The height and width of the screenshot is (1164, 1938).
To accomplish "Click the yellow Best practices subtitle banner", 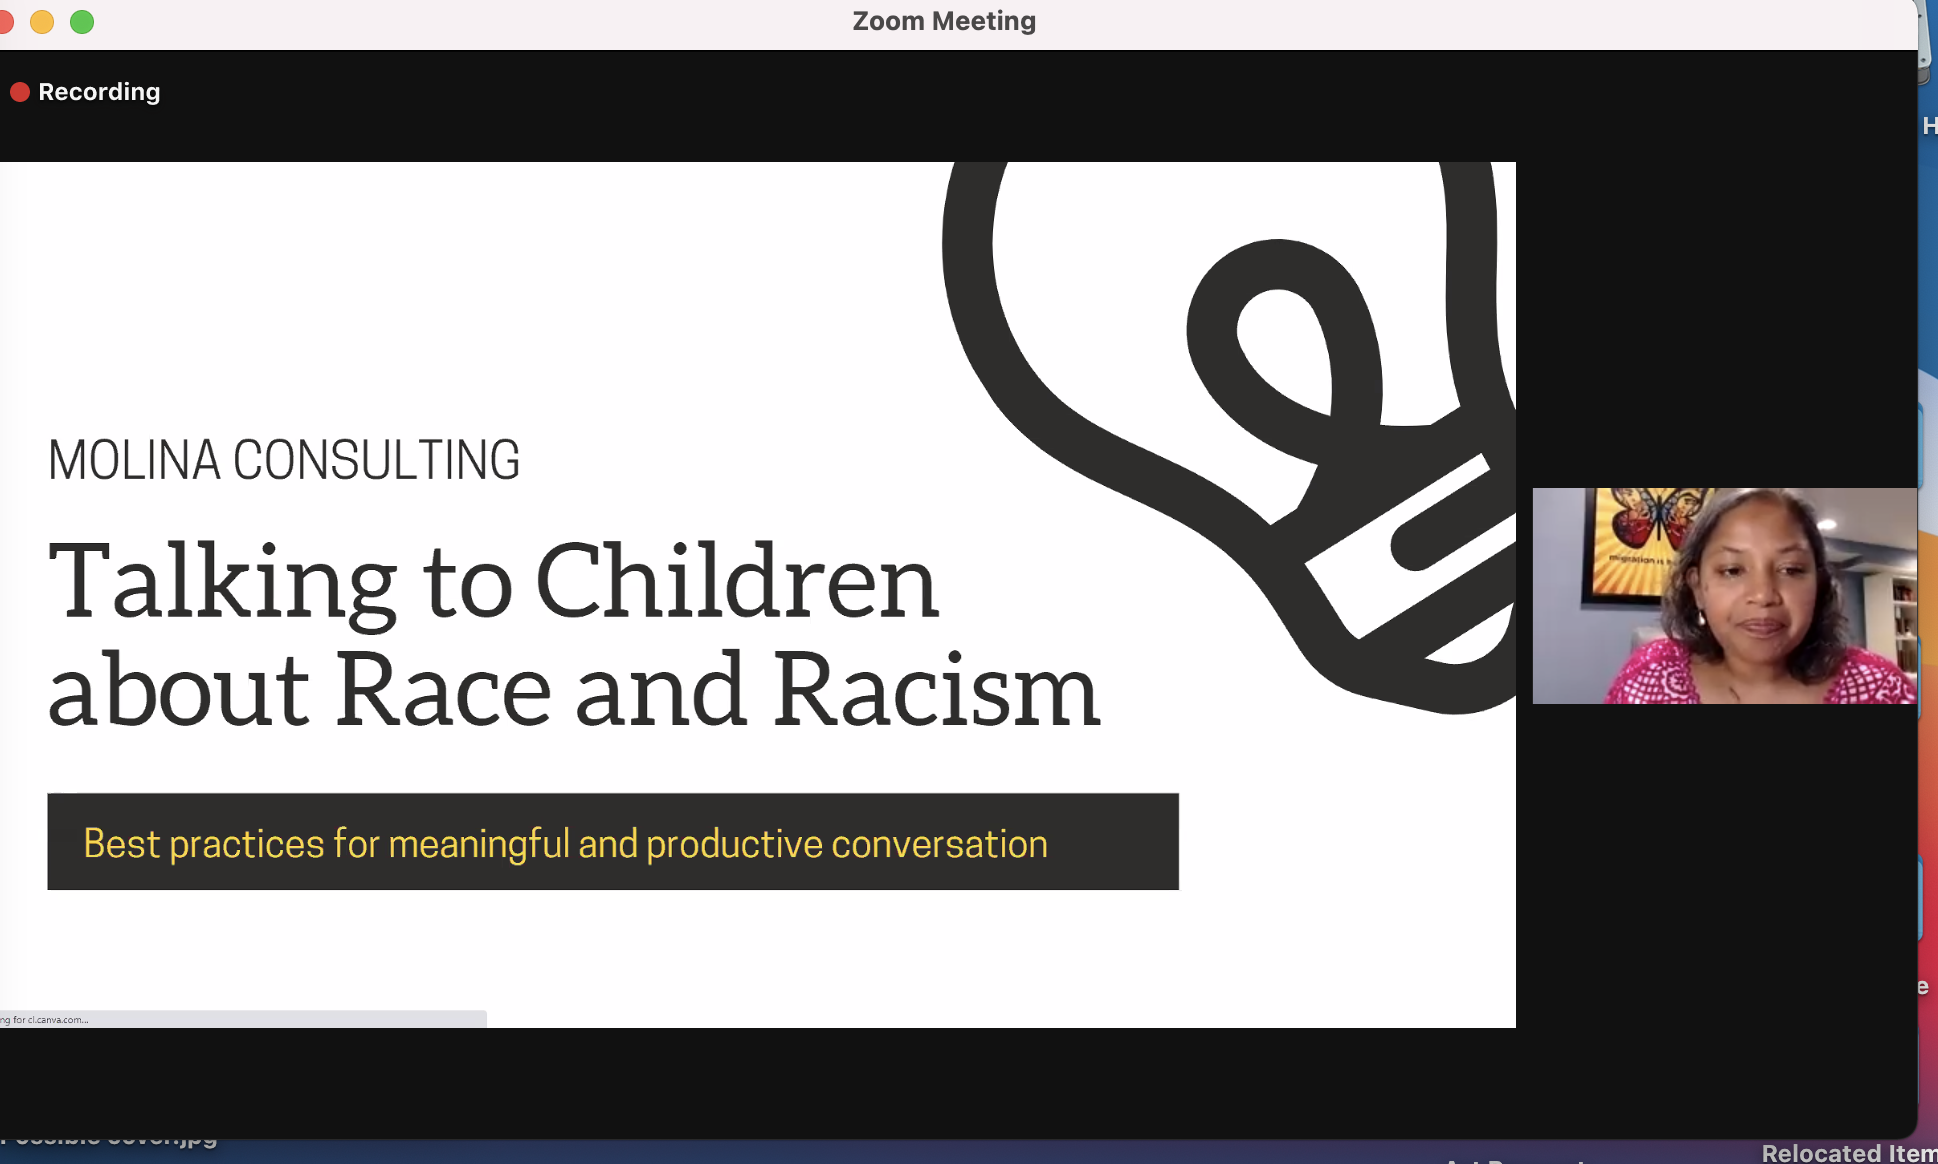I will [612, 842].
